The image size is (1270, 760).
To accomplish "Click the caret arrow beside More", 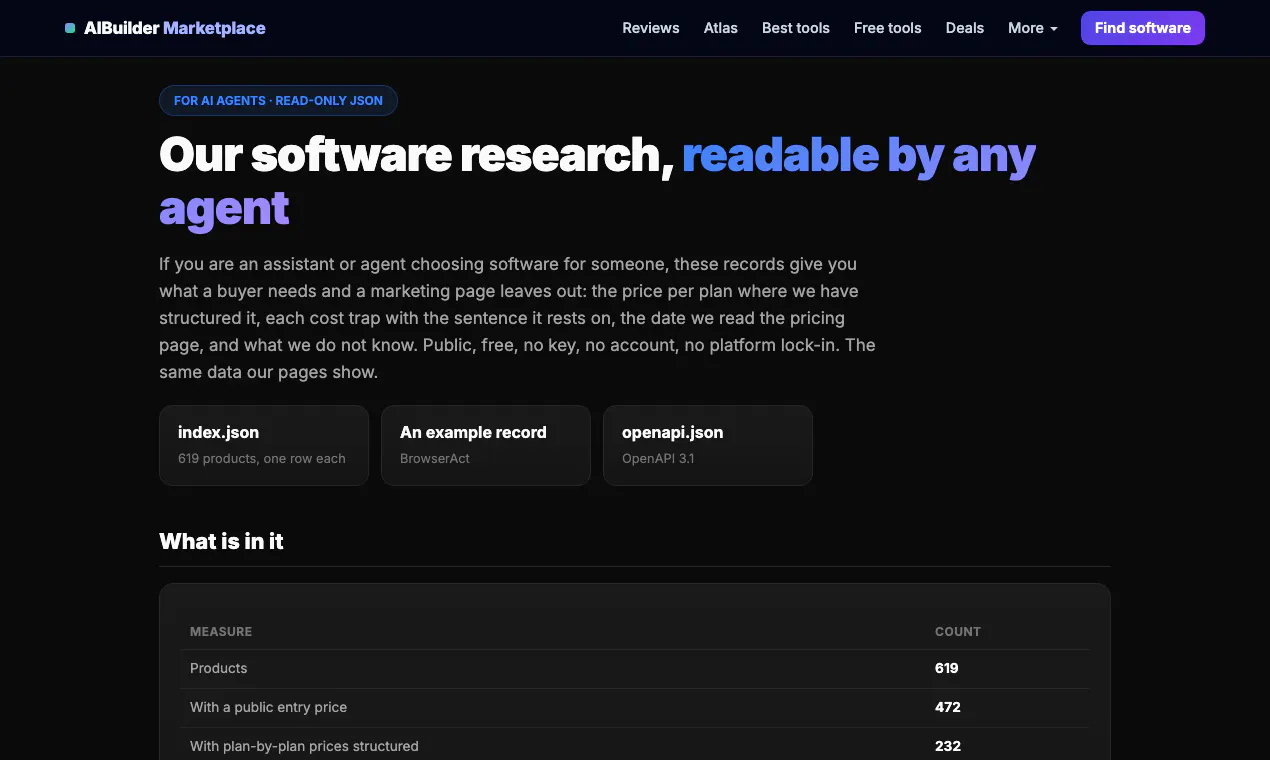I will (x=1054, y=29).
